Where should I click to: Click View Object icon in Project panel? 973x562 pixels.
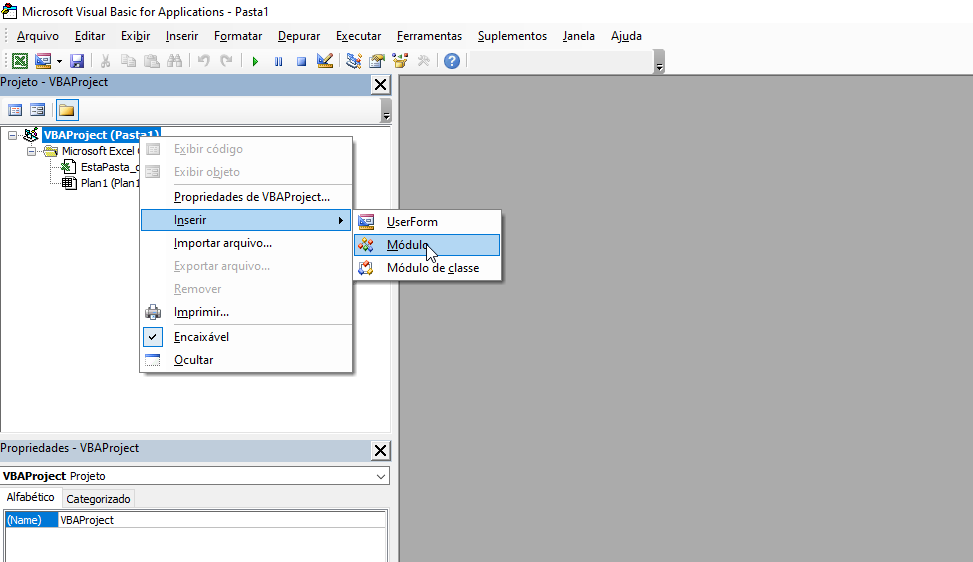tap(38, 110)
